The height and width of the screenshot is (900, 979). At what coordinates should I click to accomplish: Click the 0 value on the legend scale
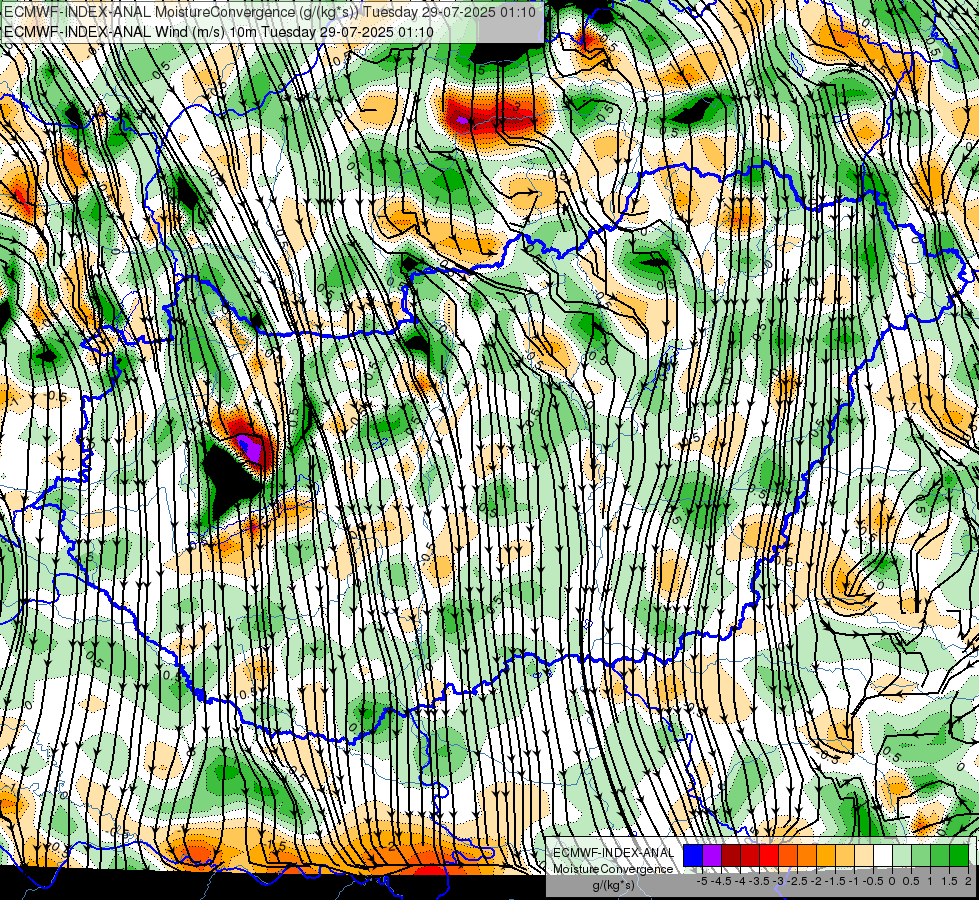(892, 881)
